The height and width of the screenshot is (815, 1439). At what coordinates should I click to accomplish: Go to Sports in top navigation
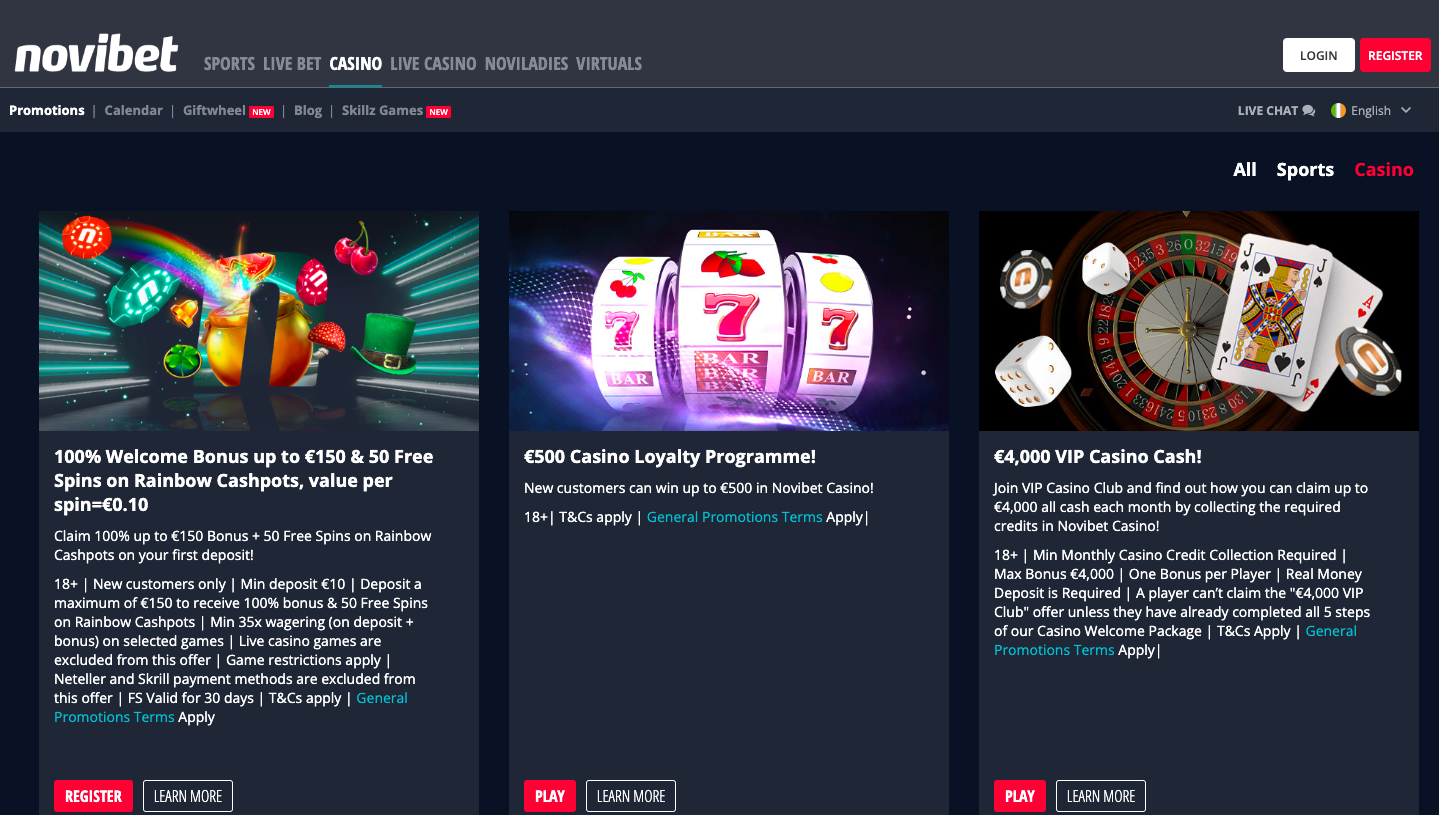[x=229, y=63]
